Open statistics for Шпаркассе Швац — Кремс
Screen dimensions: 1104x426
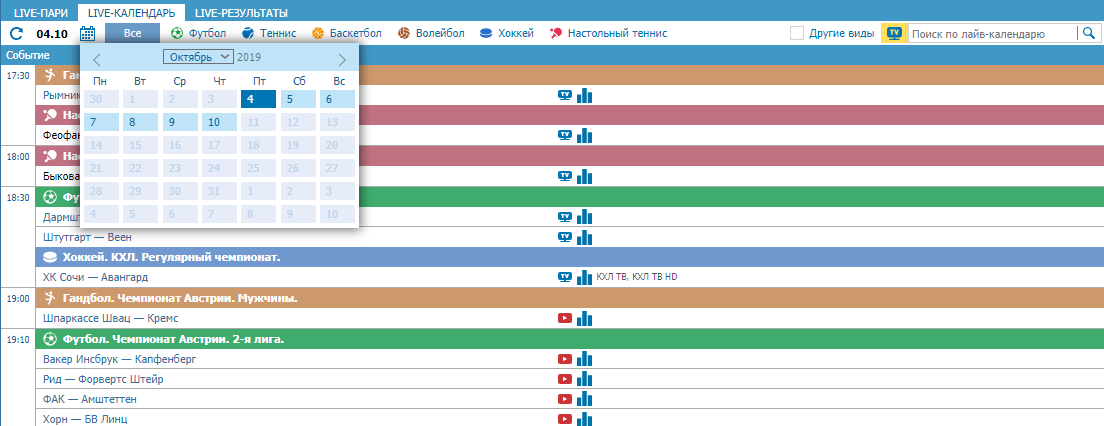(x=584, y=318)
